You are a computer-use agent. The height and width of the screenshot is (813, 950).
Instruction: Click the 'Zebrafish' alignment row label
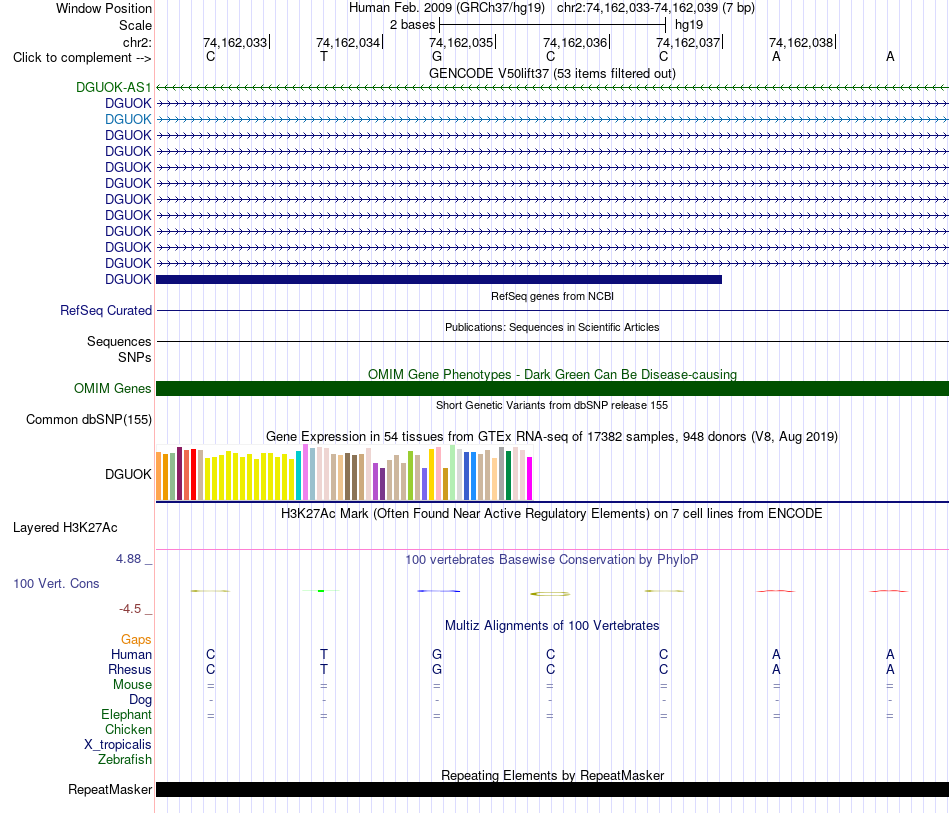(x=125, y=760)
